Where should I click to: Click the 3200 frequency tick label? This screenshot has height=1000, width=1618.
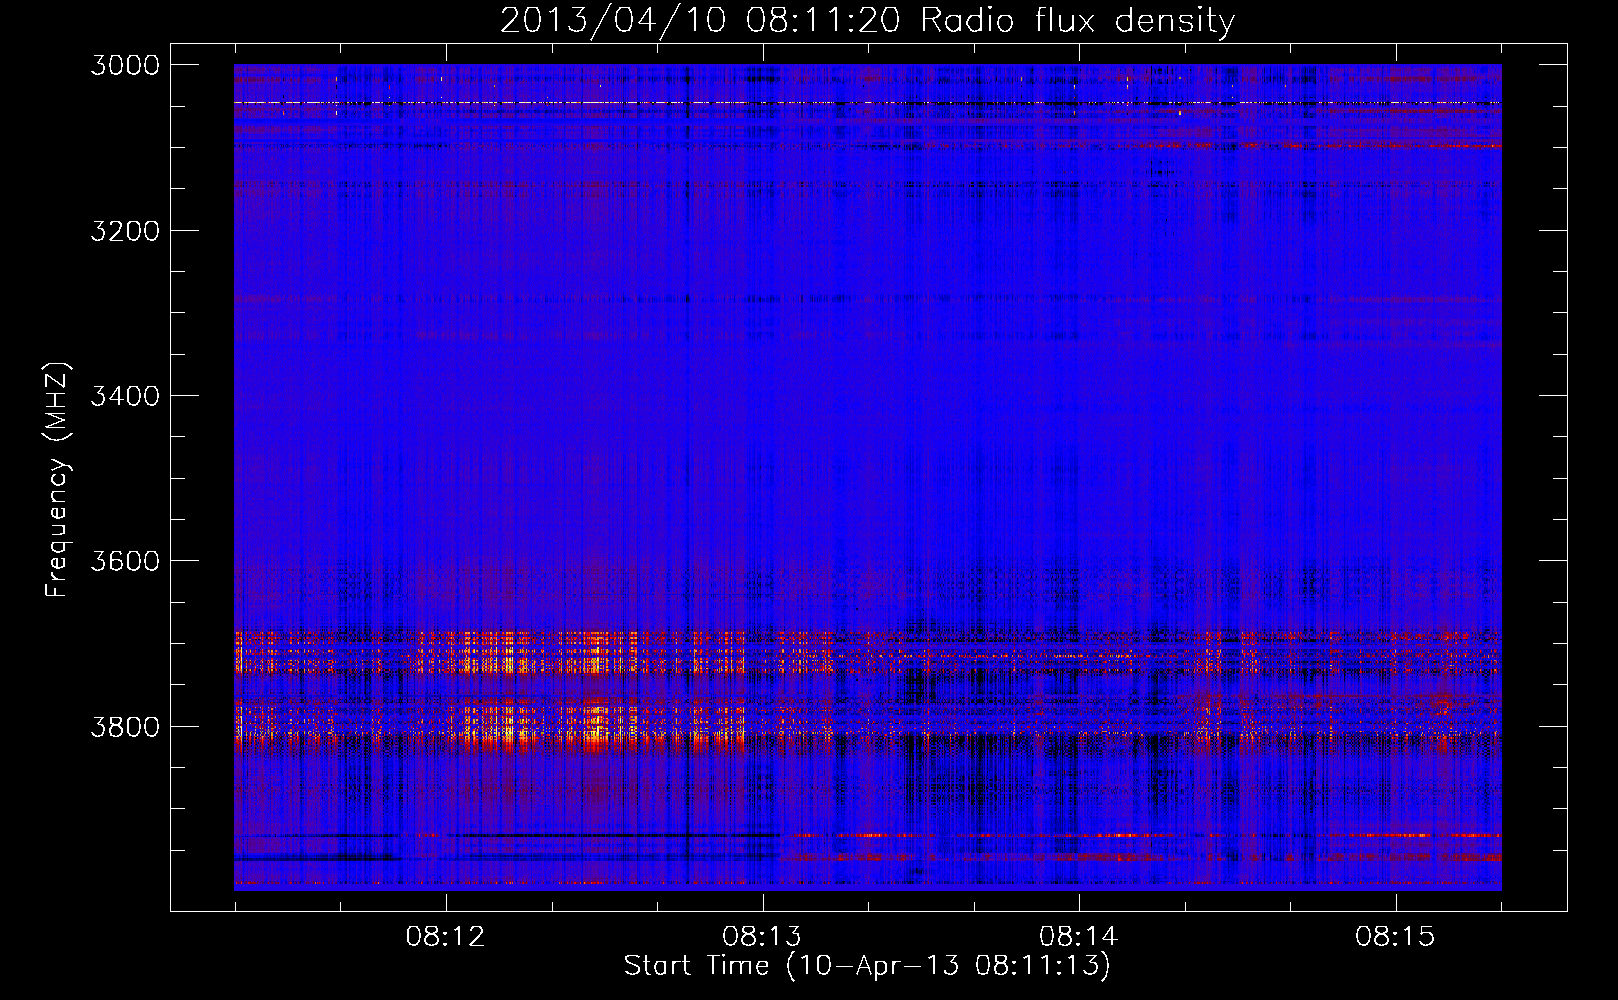[125, 231]
